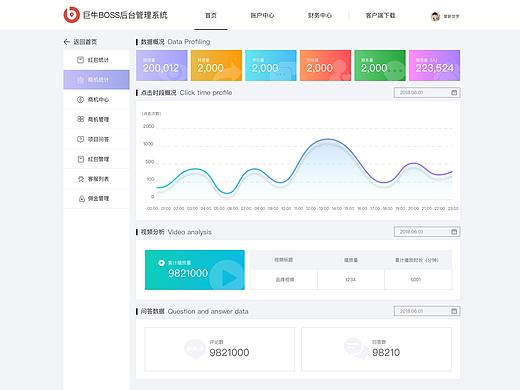Viewport: 520px width, 390px height.
Task: Click the 客服列表 headset icon in sidebar
Action: 80,179
